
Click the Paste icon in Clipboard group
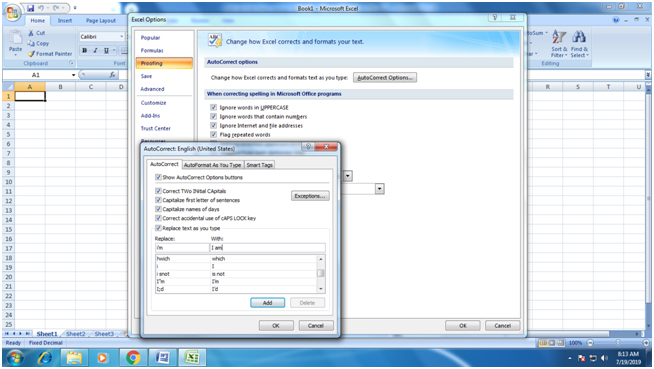pyautogui.click(x=16, y=38)
